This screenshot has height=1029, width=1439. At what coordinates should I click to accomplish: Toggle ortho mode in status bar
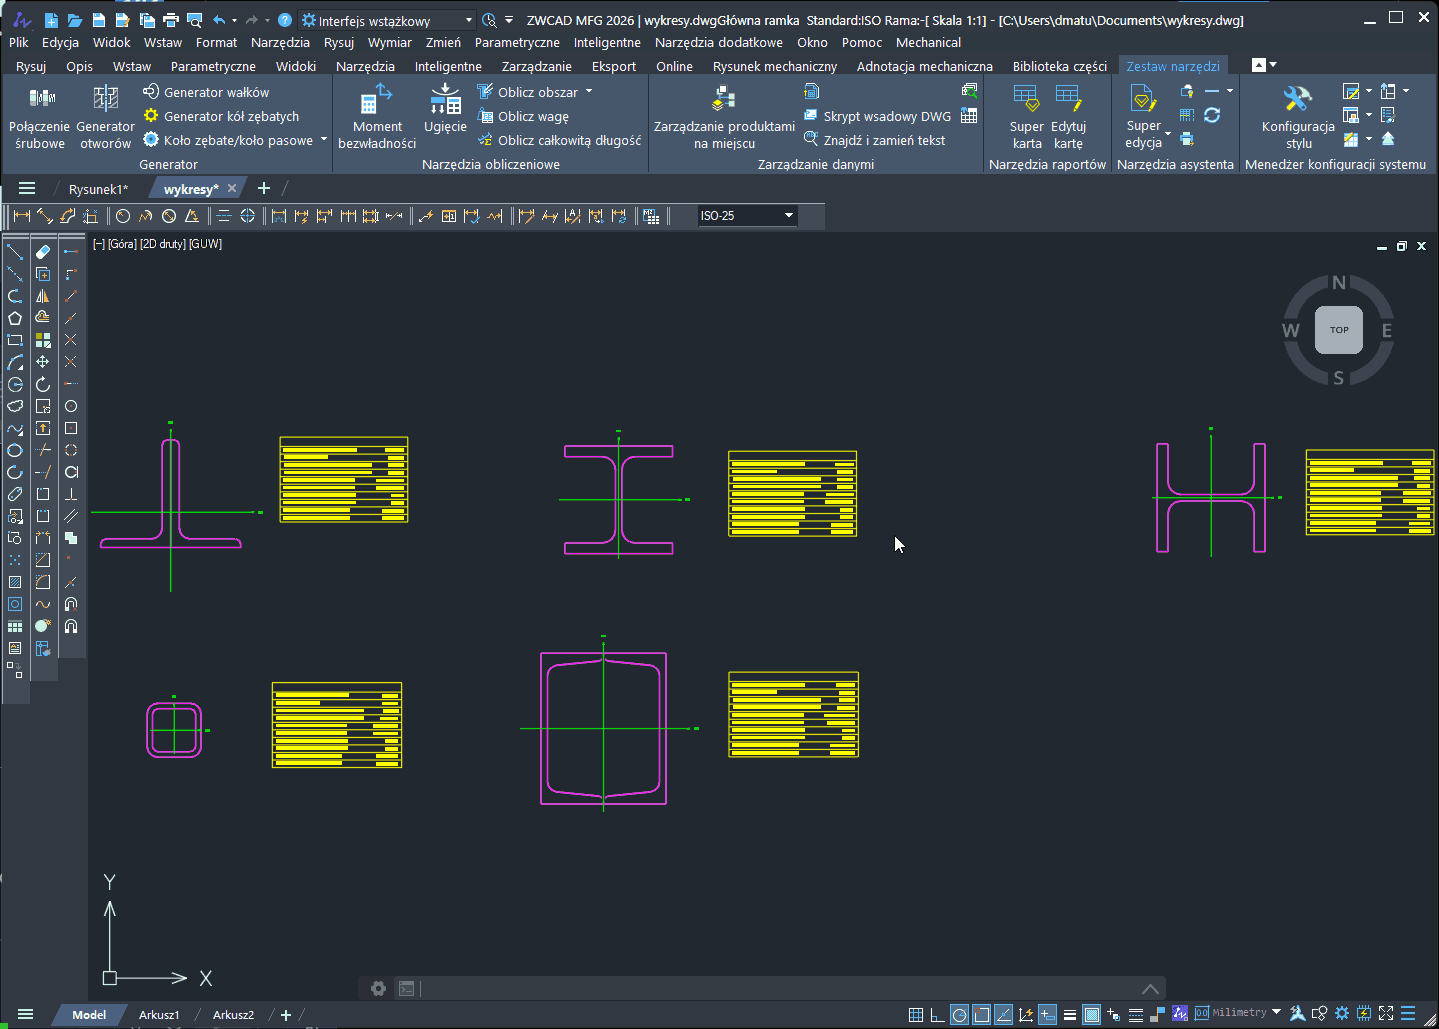coord(937,1015)
